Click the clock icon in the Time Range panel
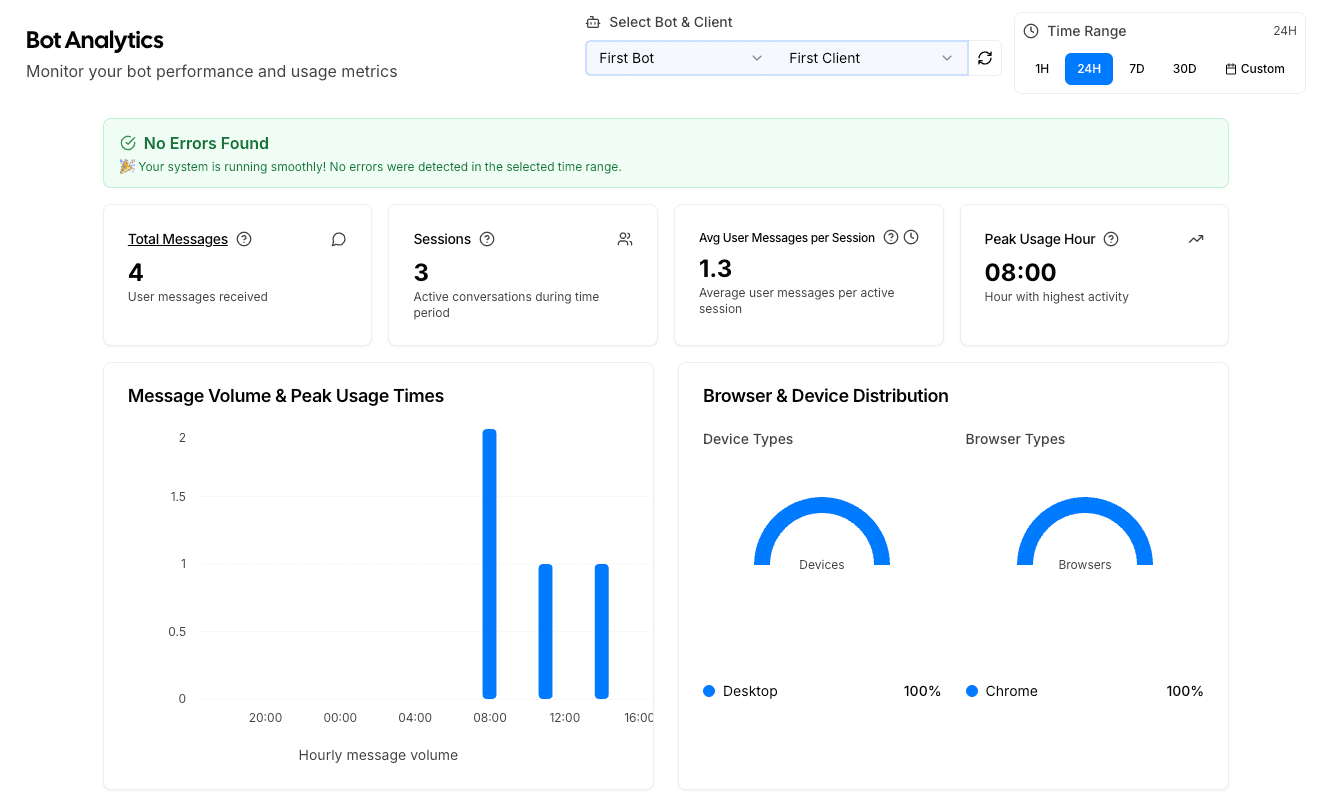 coord(1029,31)
